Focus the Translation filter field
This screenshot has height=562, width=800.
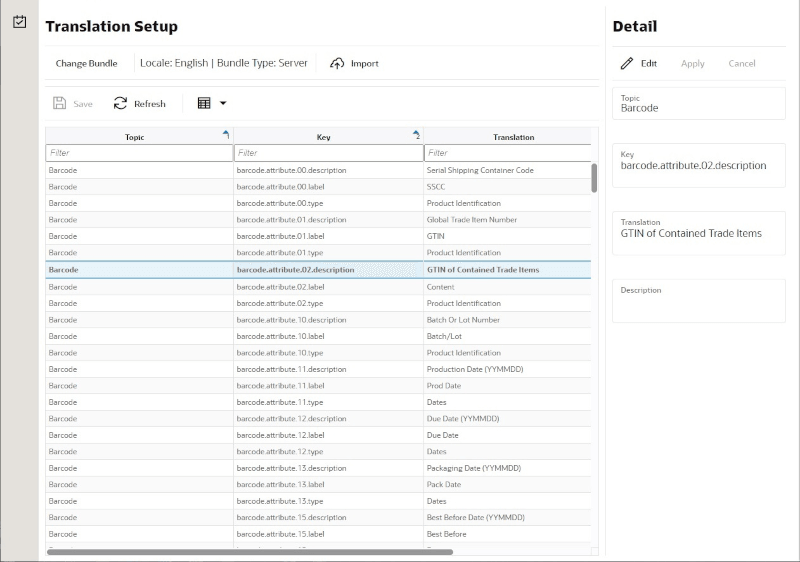(x=508, y=152)
